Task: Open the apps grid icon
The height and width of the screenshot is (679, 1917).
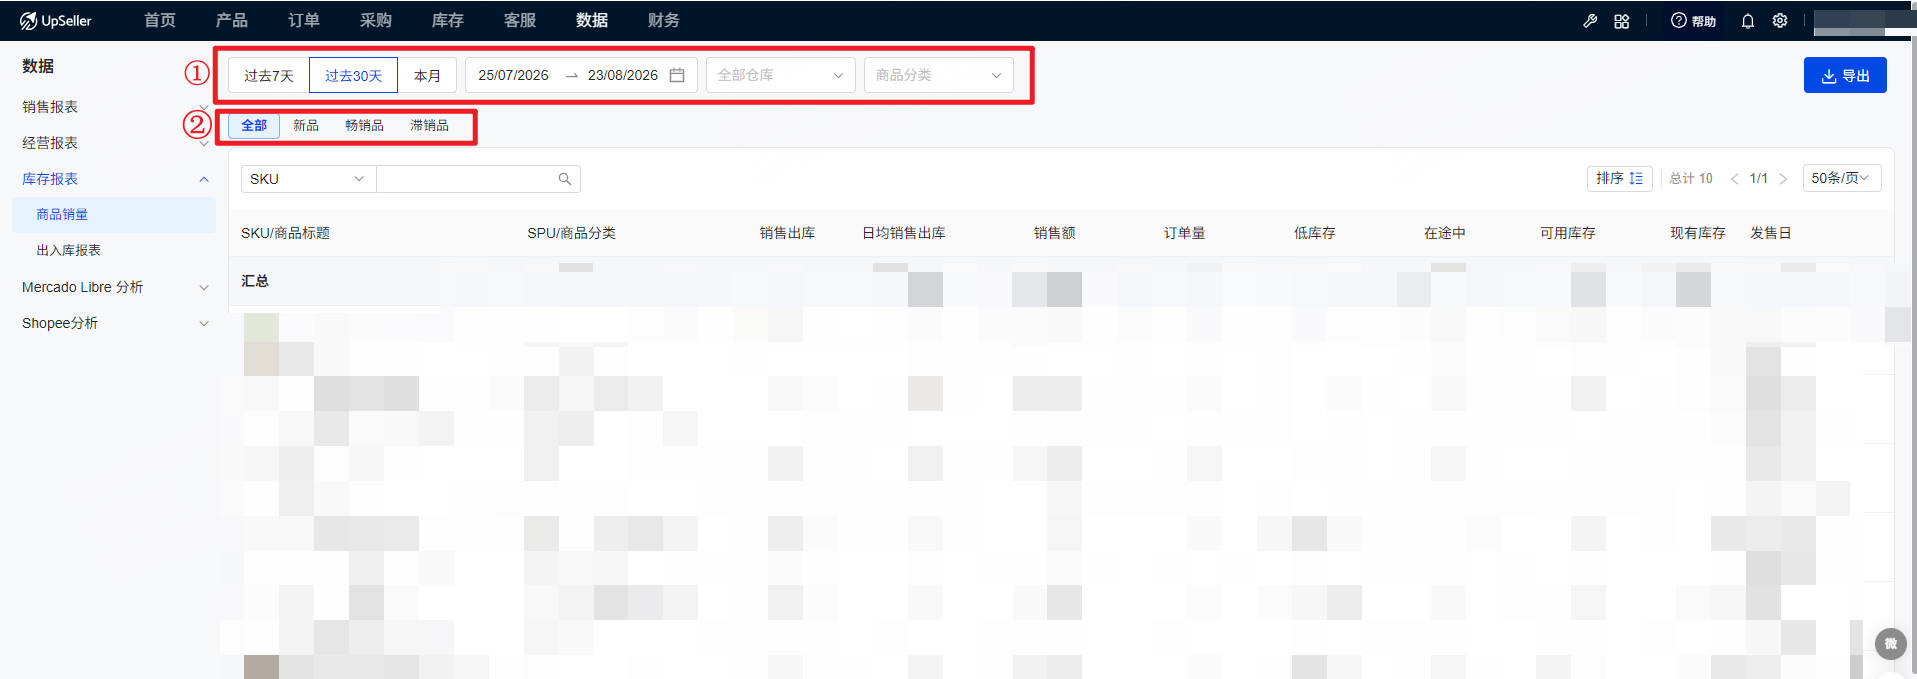Action: click(1622, 20)
